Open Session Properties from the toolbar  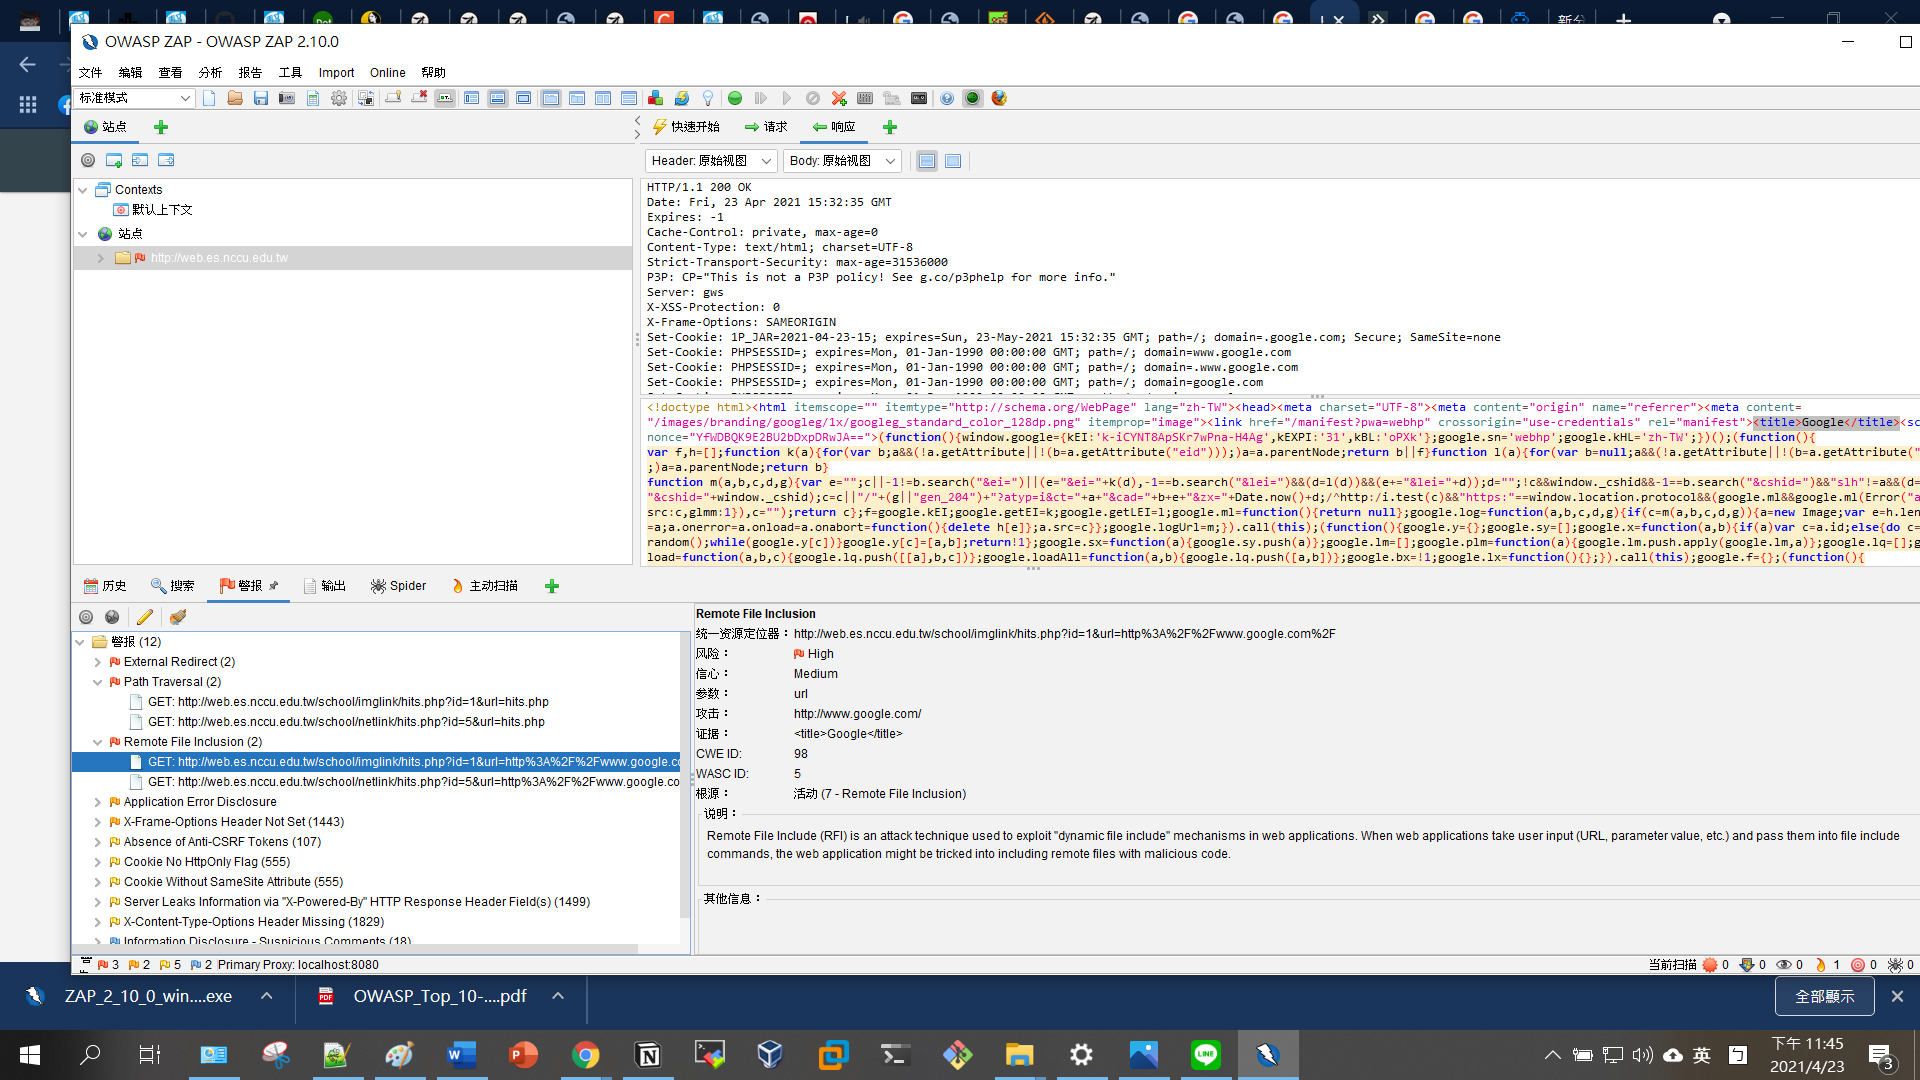313,98
